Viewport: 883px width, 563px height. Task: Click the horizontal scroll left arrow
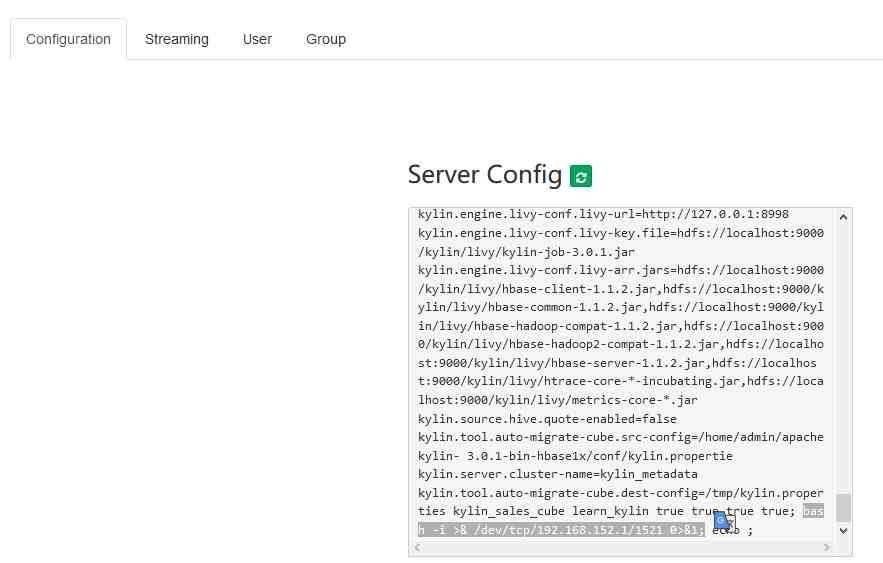417,547
